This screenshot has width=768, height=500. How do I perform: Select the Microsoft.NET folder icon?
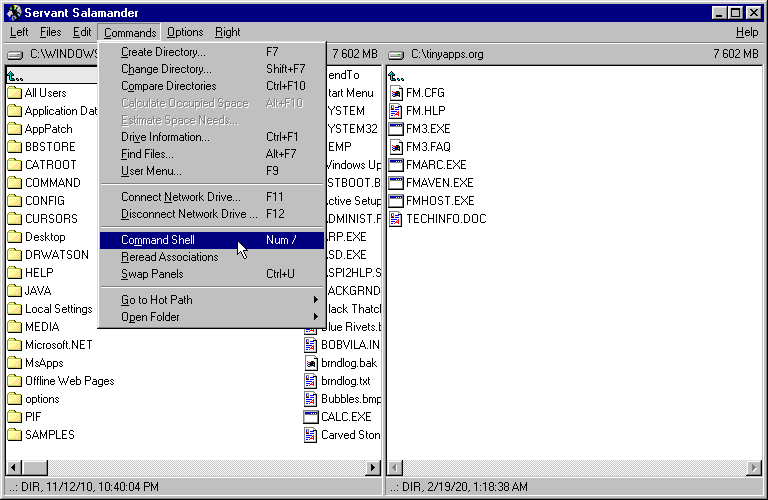pyautogui.click(x=14, y=345)
